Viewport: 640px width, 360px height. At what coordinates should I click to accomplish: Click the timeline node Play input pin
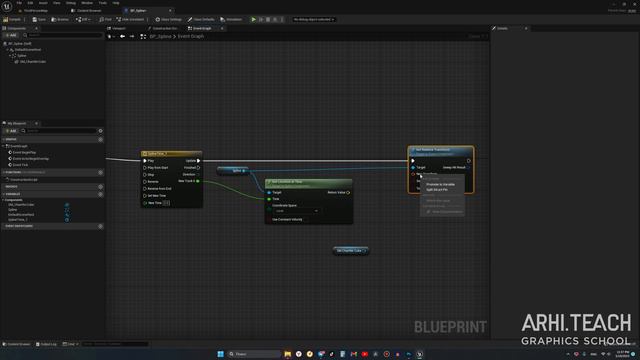point(145,161)
